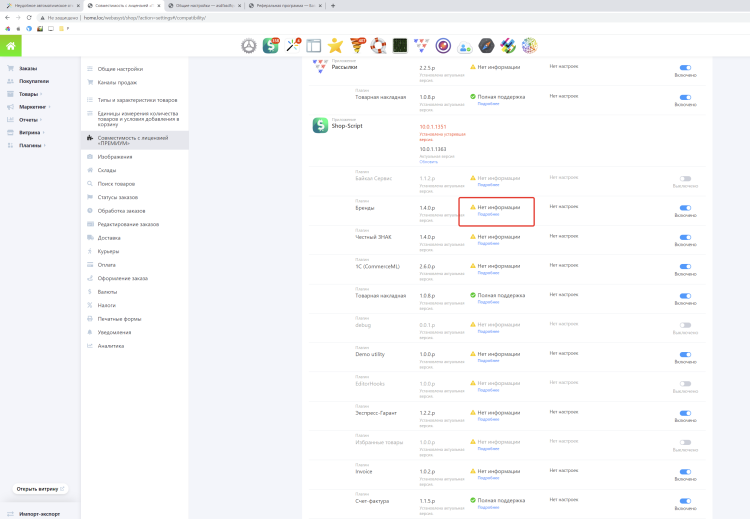Disable the Честный ЗНАК plugin toggle

click(685, 238)
